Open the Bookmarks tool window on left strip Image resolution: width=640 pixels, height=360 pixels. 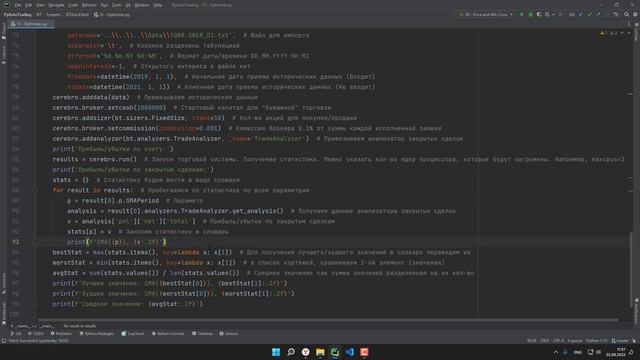pyautogui.click(x=4, y=312)
